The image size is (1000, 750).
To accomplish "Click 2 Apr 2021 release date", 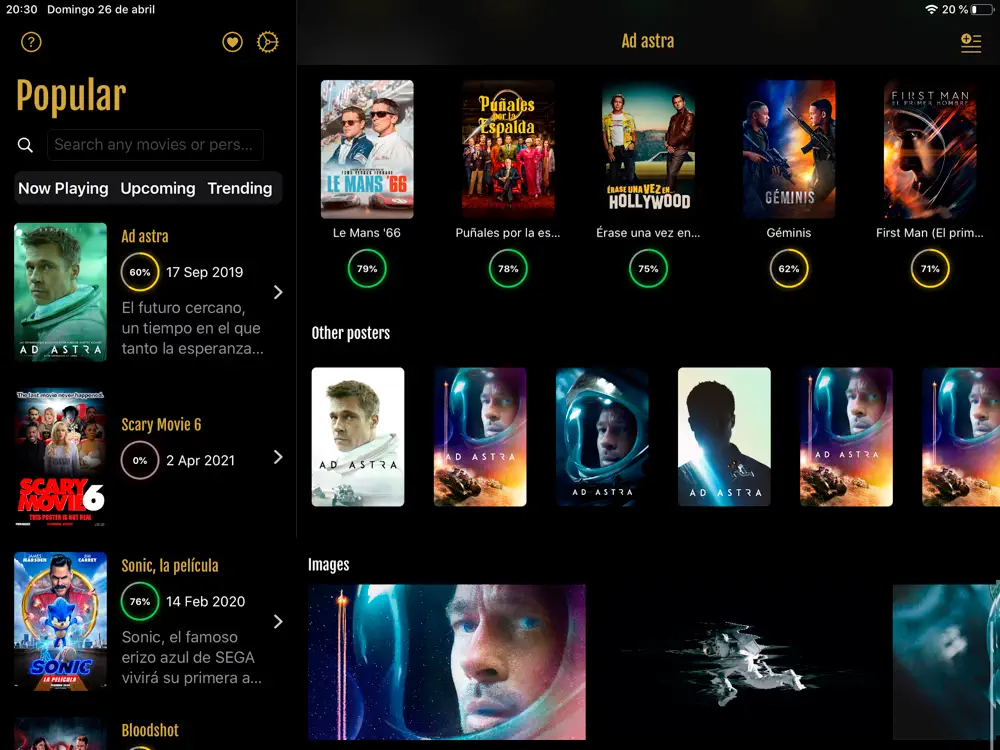I will click(200, 460).
